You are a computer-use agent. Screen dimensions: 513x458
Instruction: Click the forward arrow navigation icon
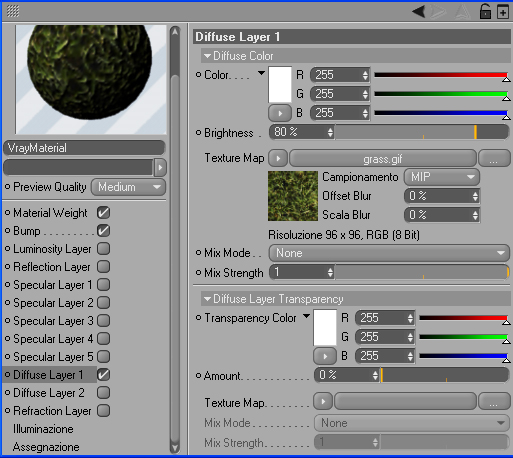click(x=438, y=12)
